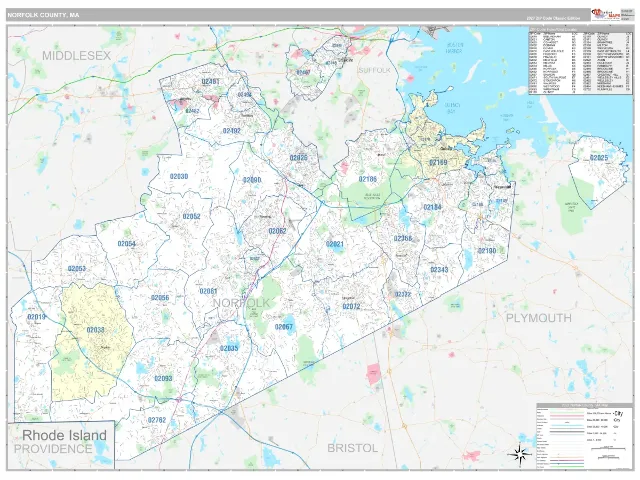The image size is (640, 480).
Task: Select ZIP code 02081 label
Action: pos(208,291)
